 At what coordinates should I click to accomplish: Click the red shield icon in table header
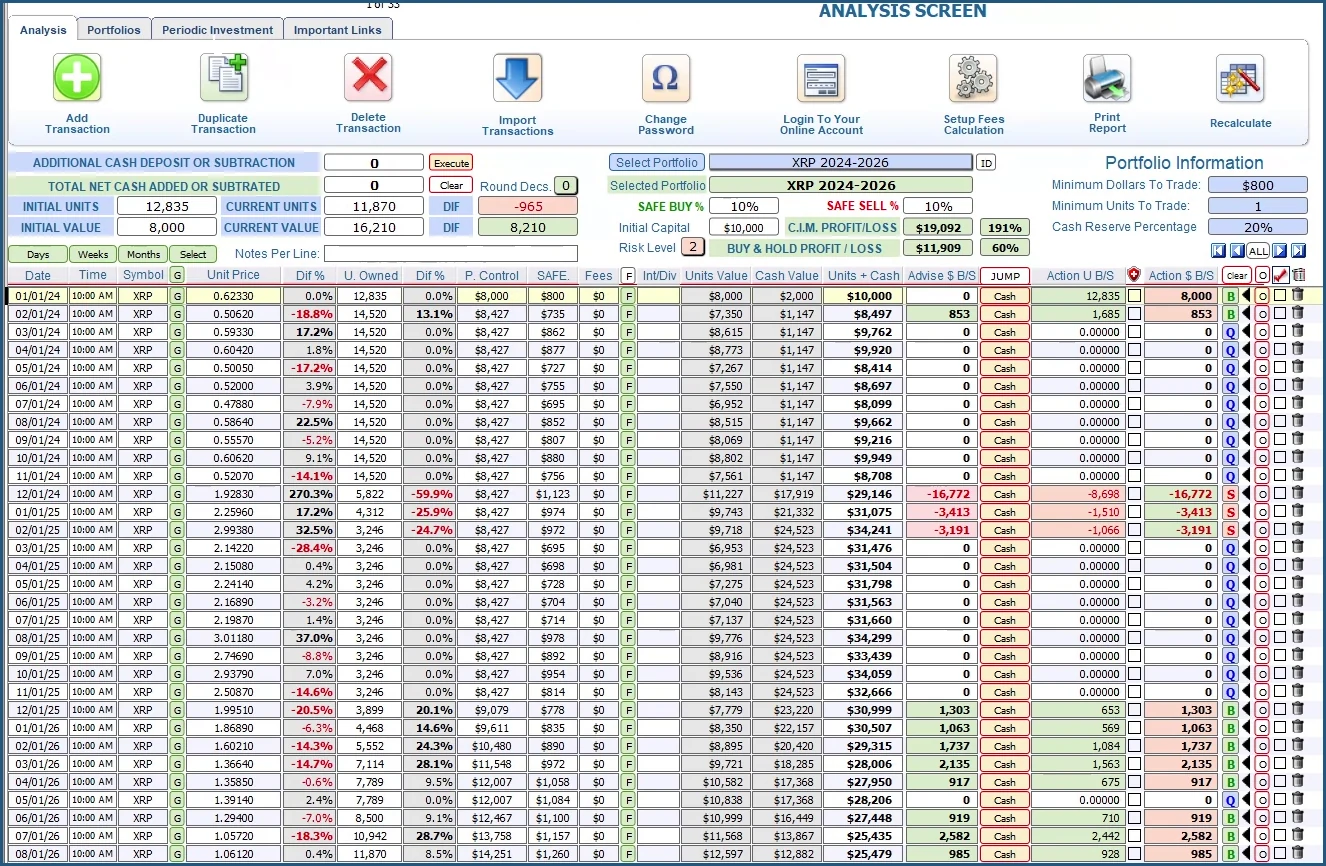(x=1134, y=275)
